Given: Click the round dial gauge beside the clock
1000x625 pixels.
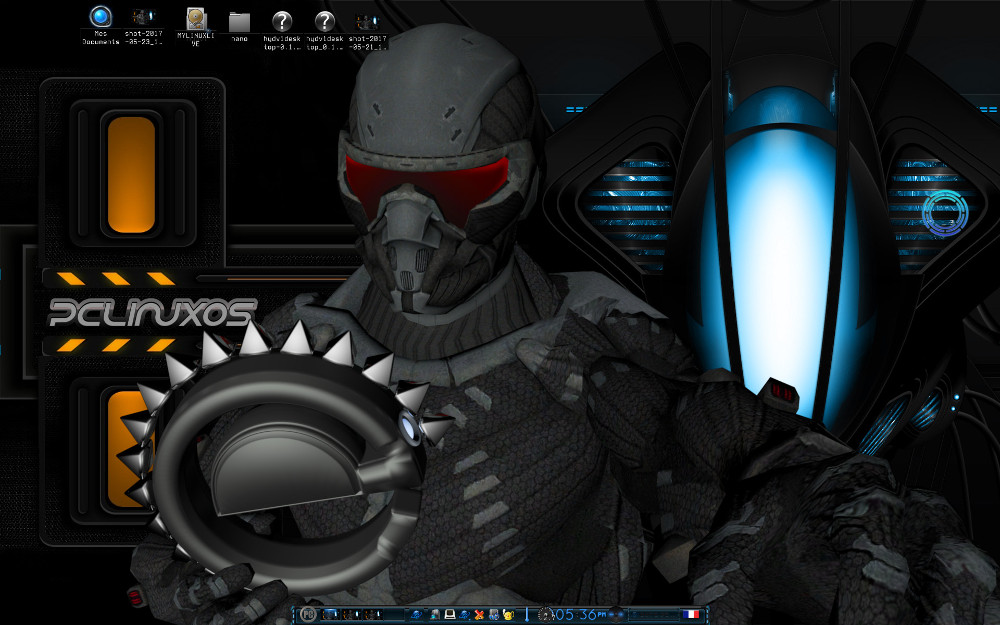Looking at the screenshot, I should 546,614.
